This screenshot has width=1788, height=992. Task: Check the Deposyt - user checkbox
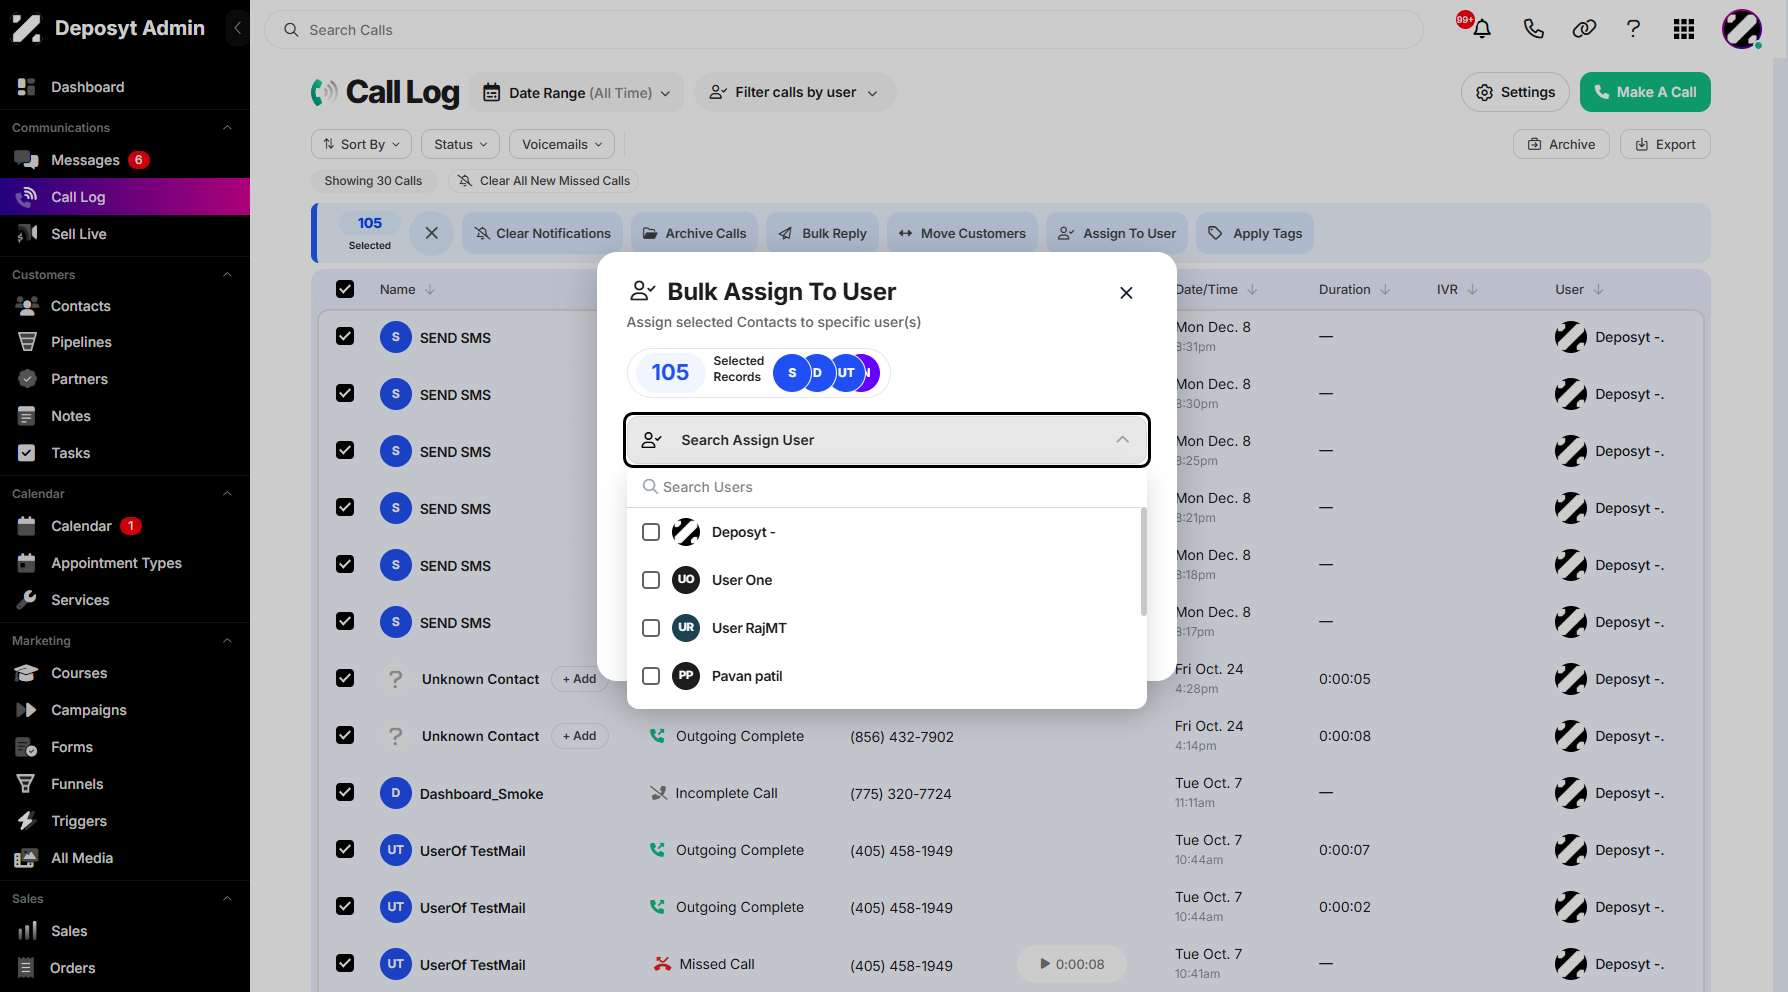pyautogui.click(x=651, y=532)
